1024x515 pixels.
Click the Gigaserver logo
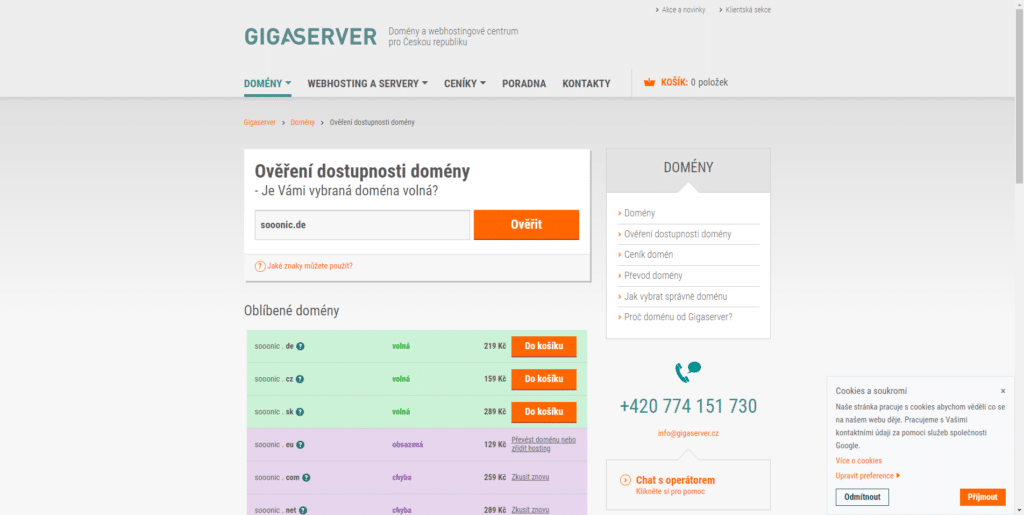(x=310, y=37)
